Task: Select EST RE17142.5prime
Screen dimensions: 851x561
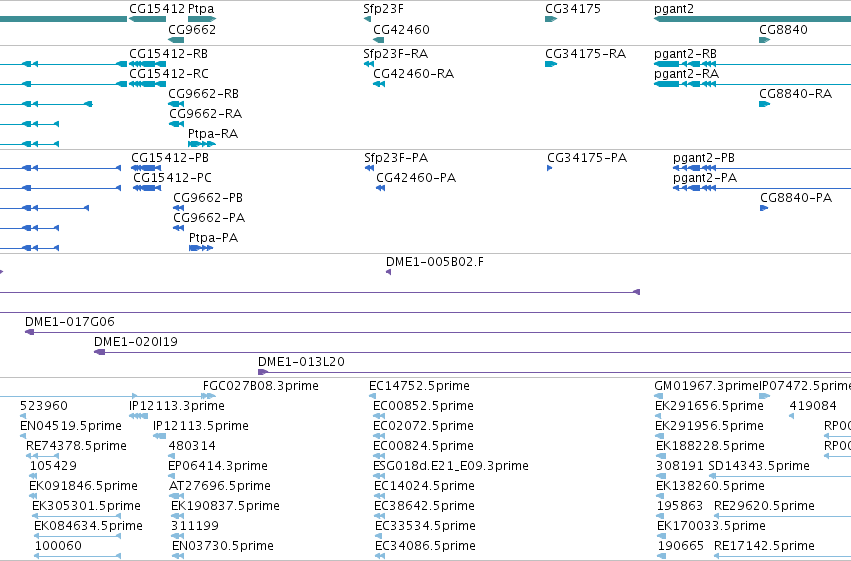Action: (764, 546)
